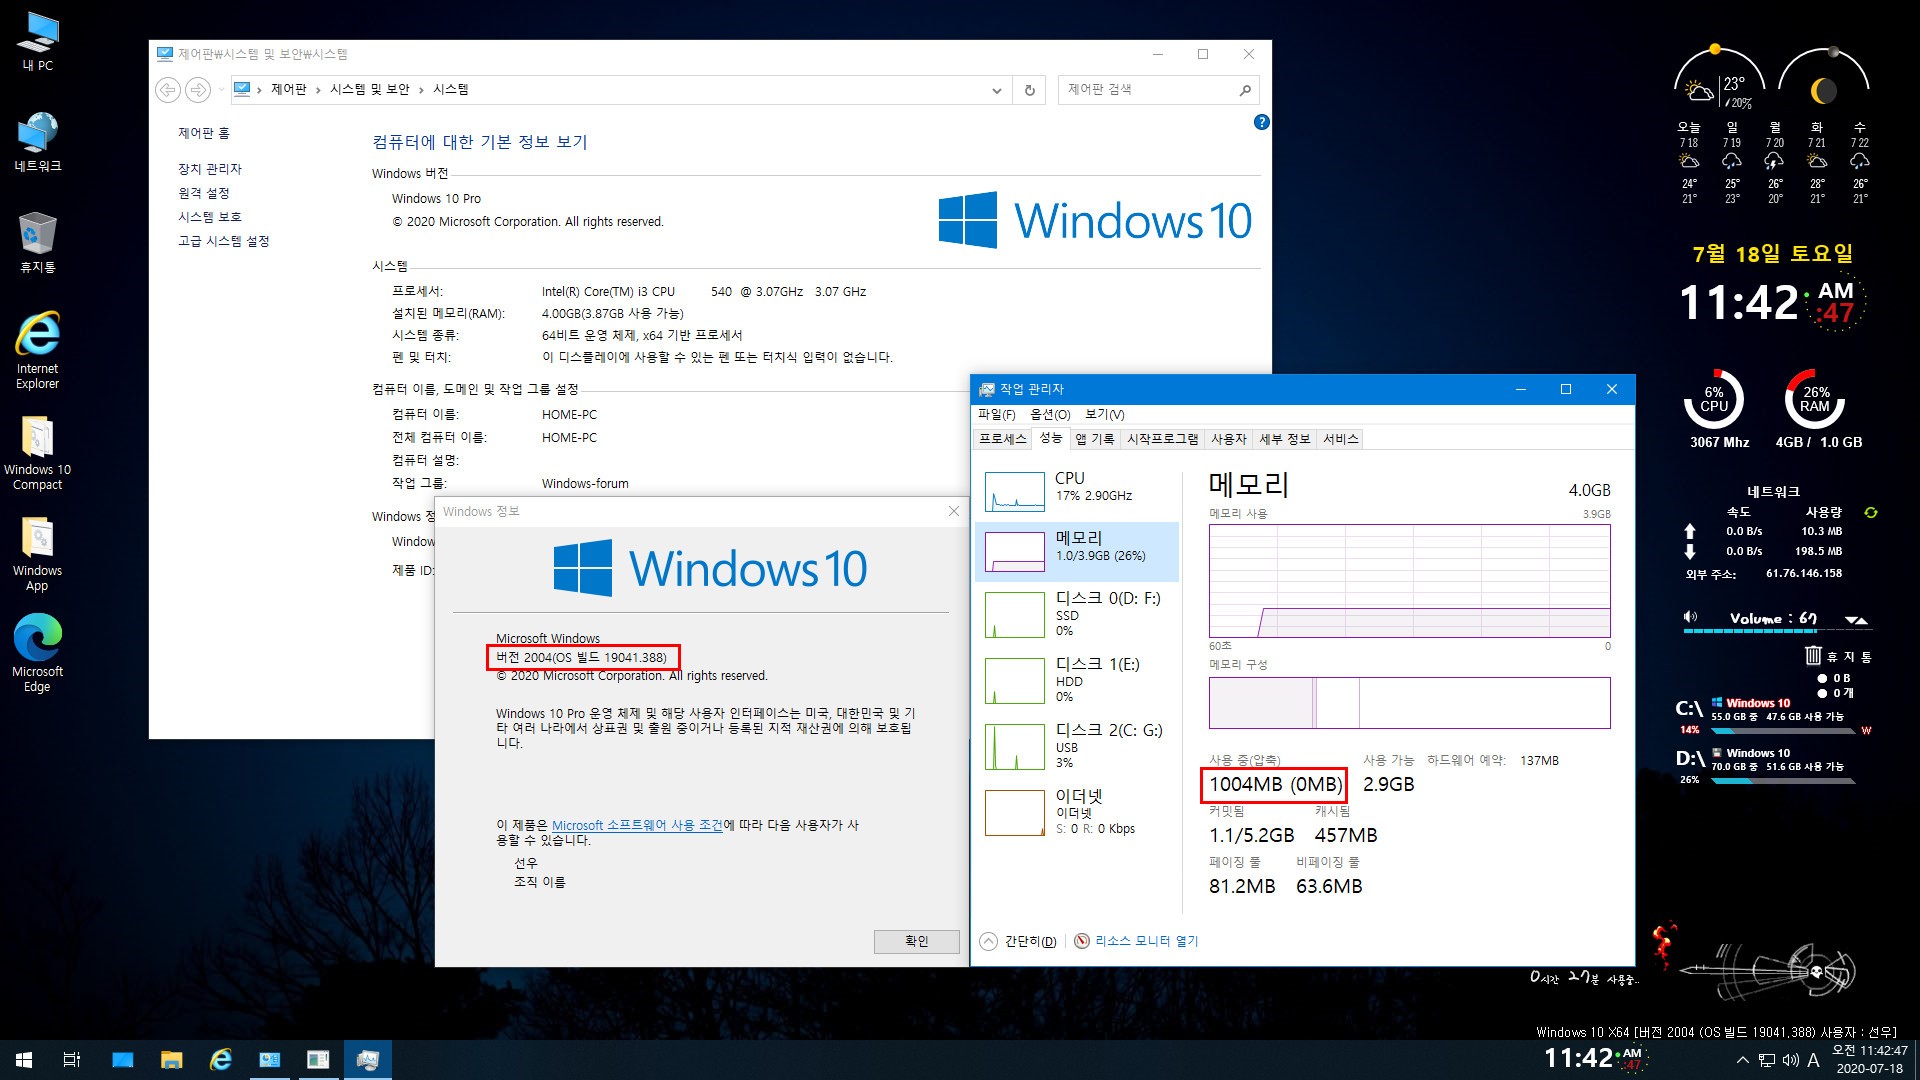Image resolution: width=1920 pixels, height=1080 pixels.
Task: Click the taskbar clock showing 오전 11:42:47
Action: (1869, 1060)
